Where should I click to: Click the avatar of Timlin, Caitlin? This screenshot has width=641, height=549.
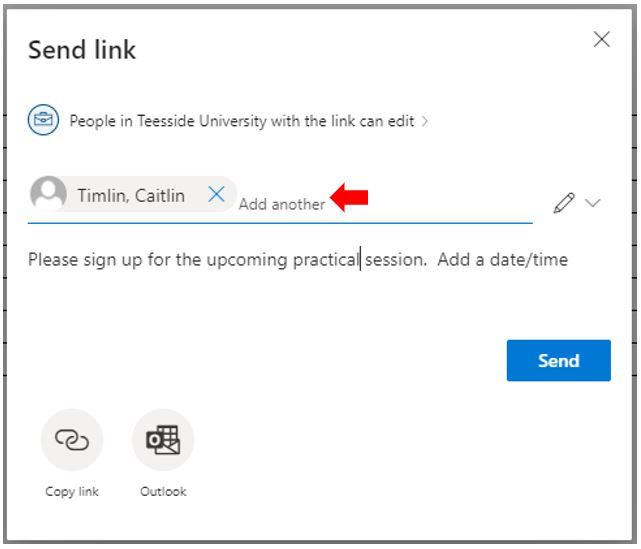tap(49, 194)
